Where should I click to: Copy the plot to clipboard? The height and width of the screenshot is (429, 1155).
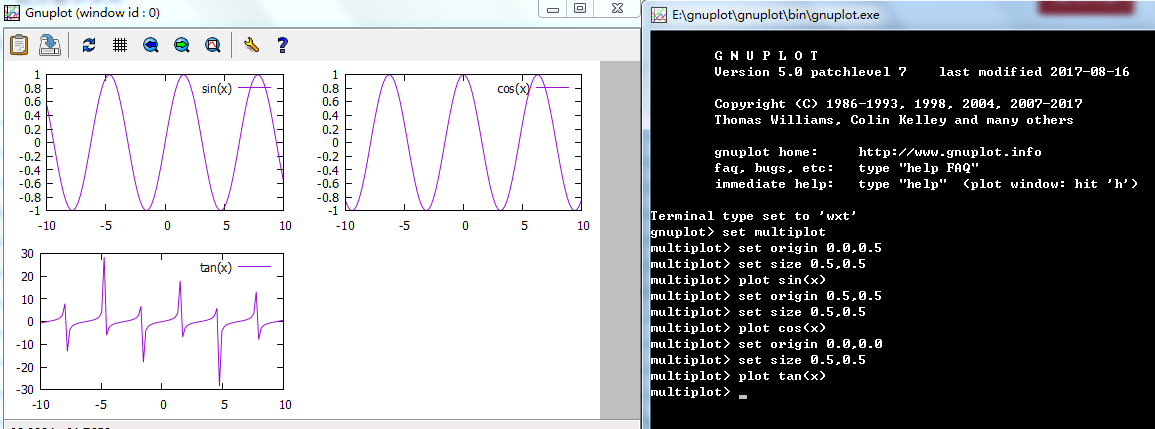coord(19,45)
